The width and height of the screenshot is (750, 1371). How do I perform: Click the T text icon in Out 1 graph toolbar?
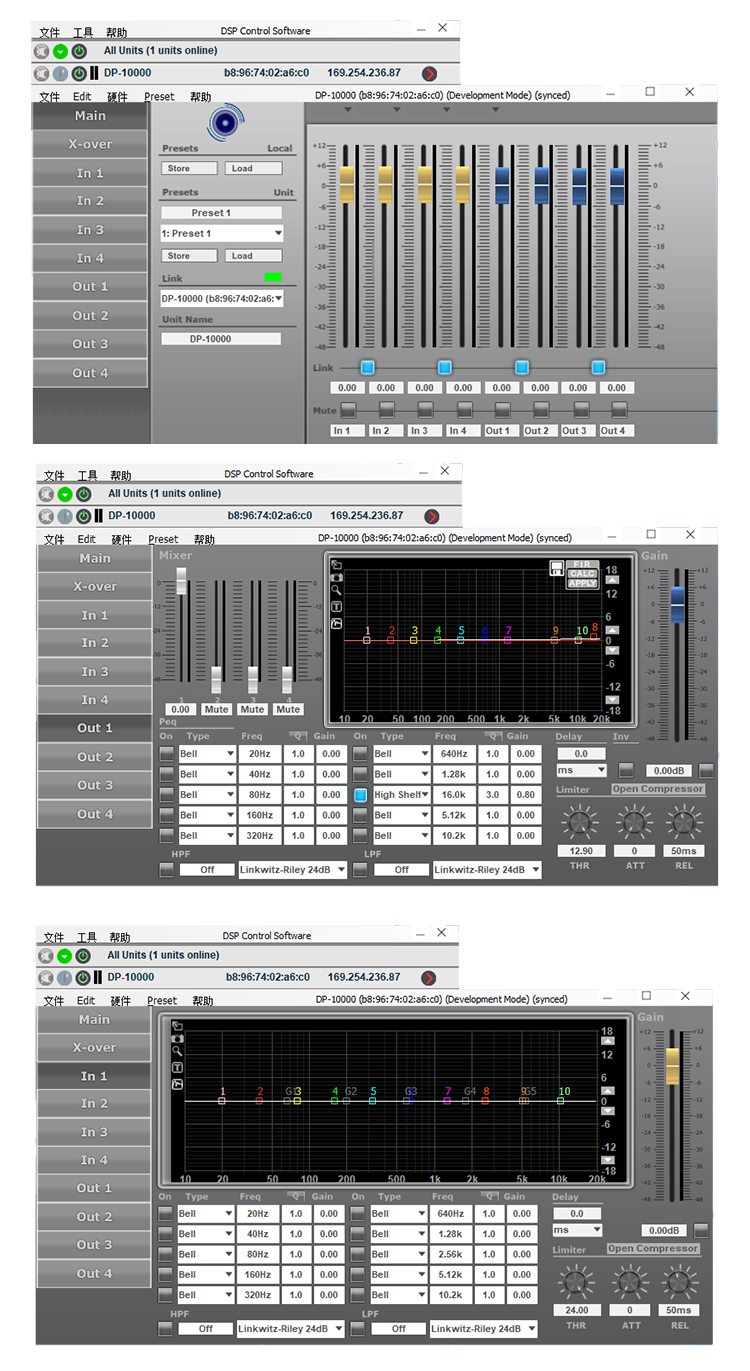337,607
